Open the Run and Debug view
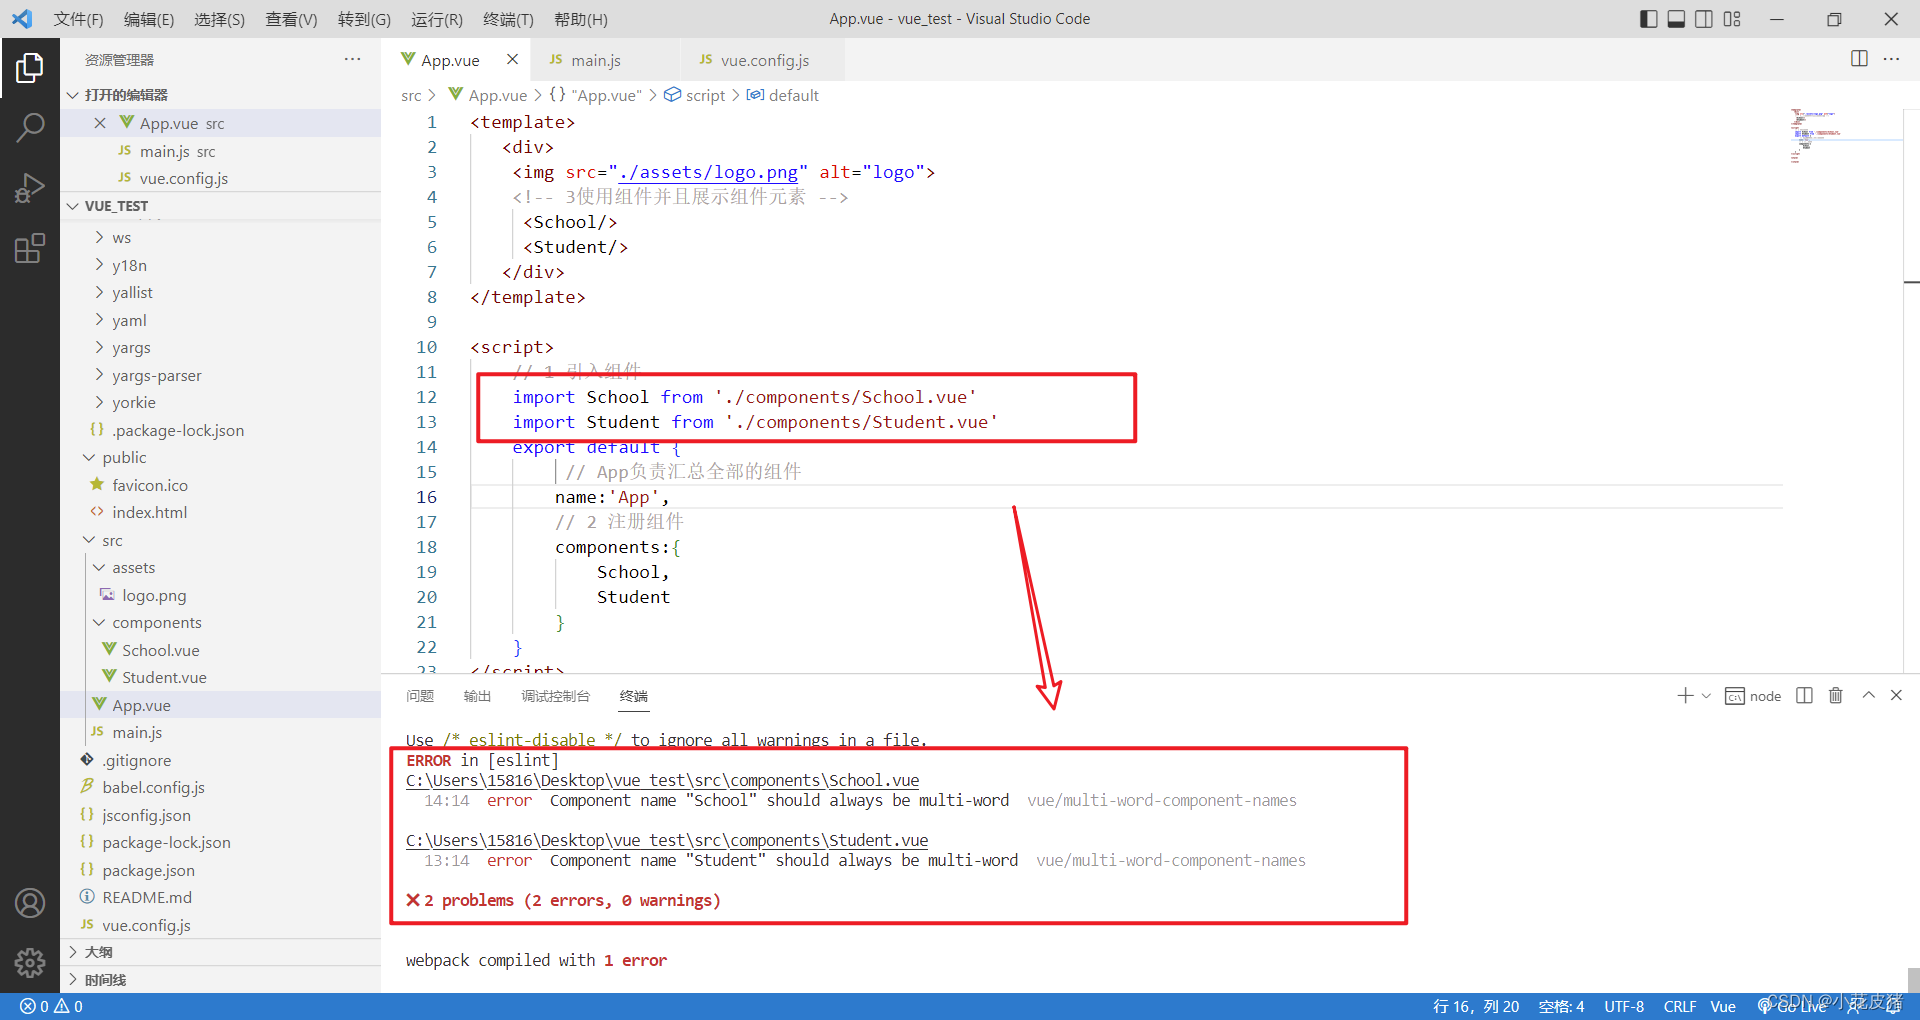Viewport: 1920px width, 1020px height. 30,187
